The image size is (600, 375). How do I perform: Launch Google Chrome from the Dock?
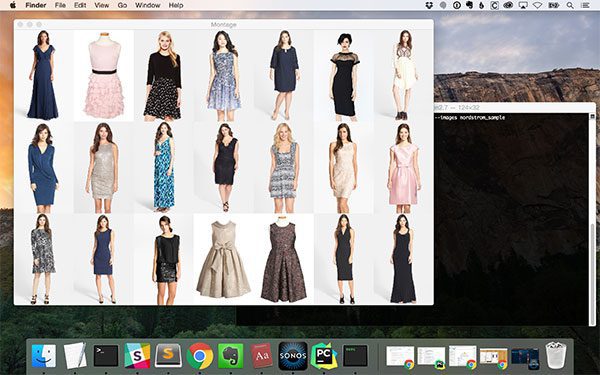(200, 356)
